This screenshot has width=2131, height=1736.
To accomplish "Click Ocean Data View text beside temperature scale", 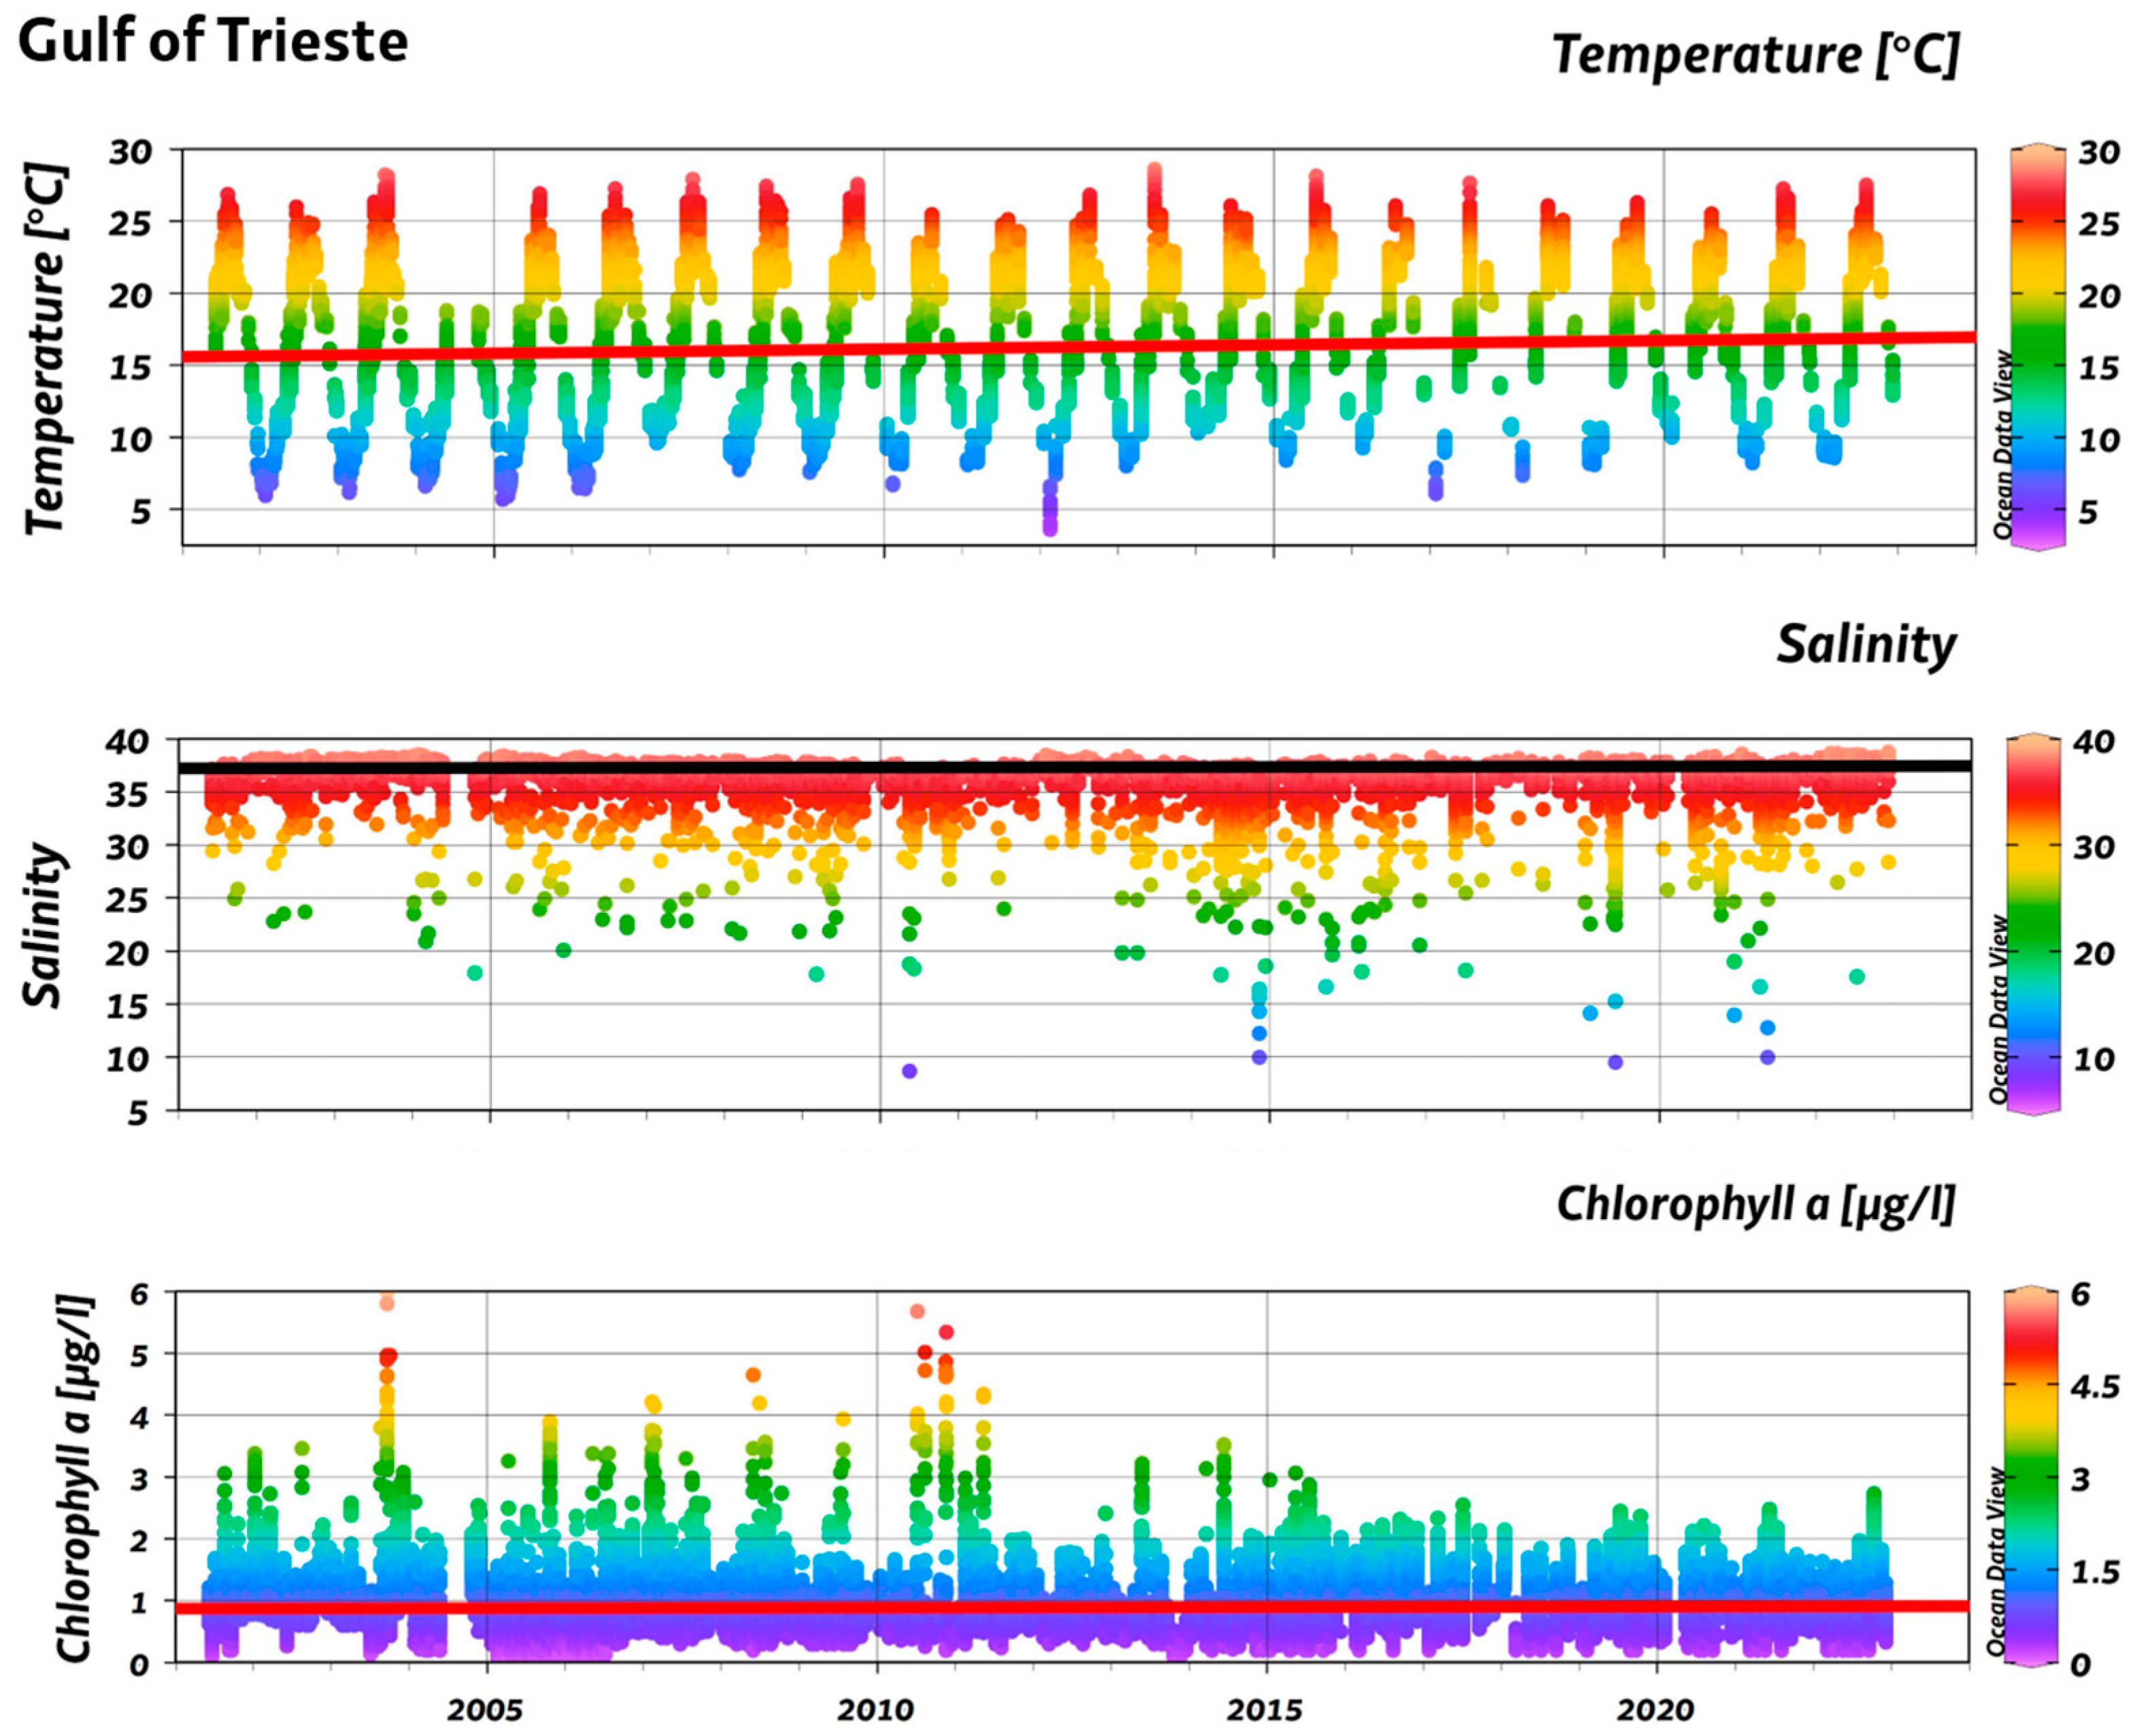I will [x=2002, y=445].
